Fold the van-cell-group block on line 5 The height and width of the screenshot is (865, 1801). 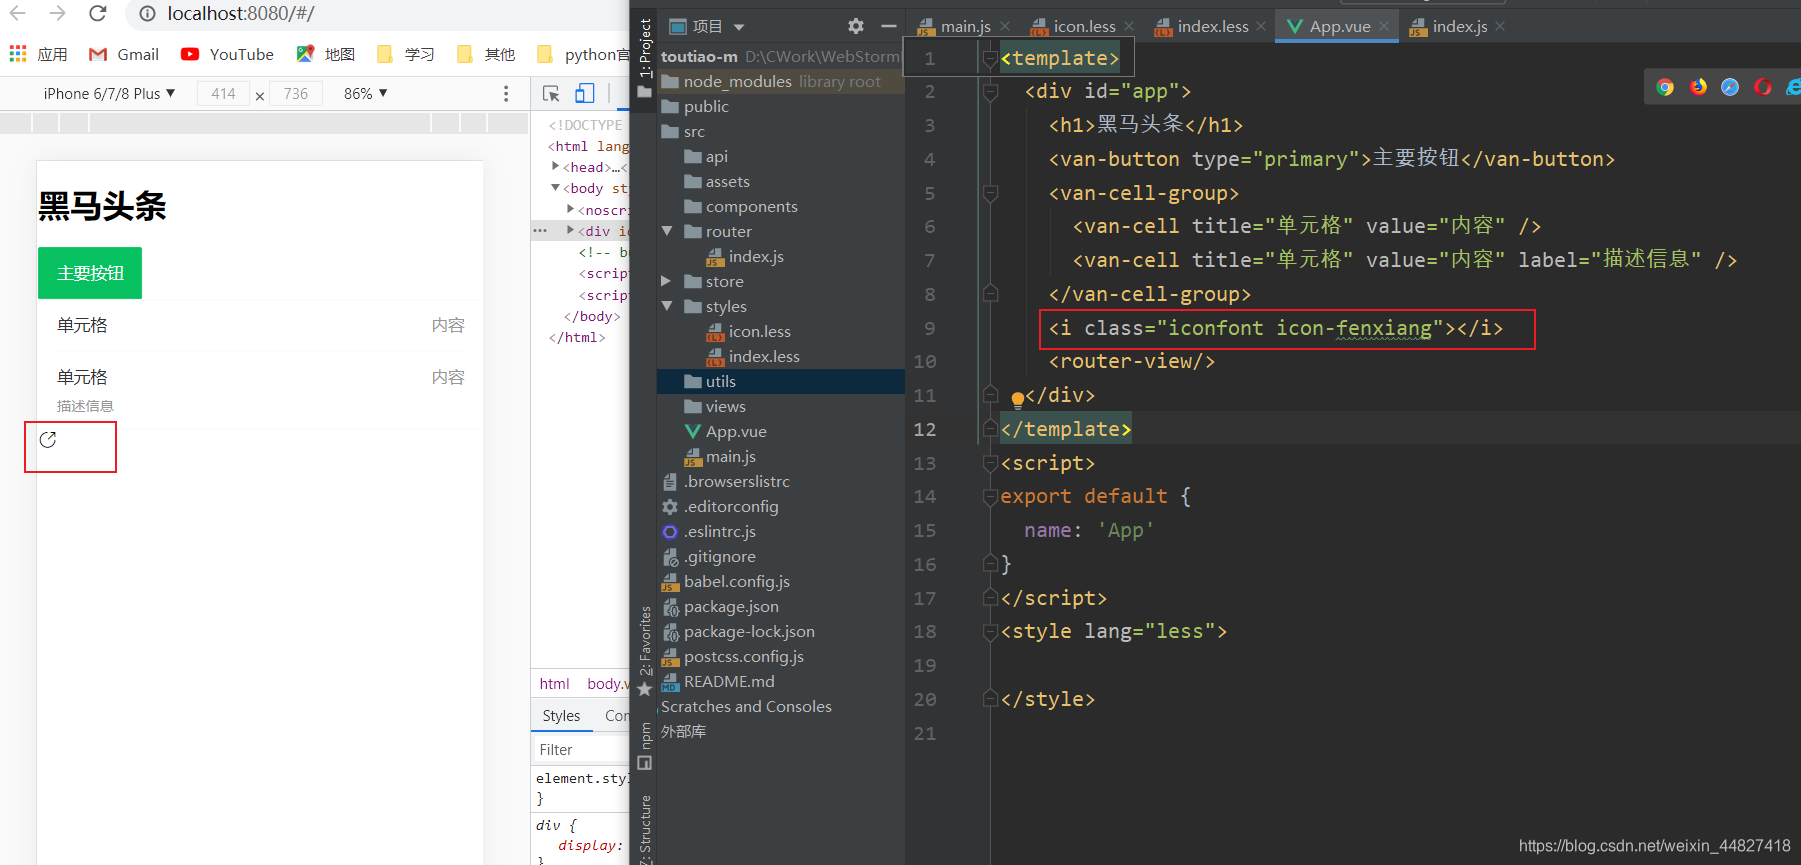pos(990,193)
